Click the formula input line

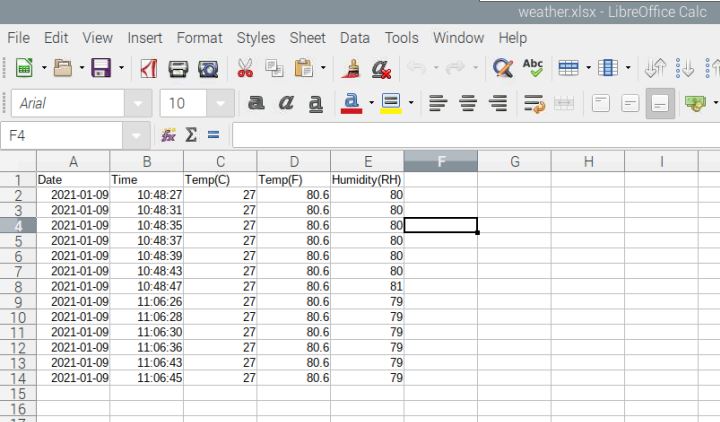(x=476, y=135)
